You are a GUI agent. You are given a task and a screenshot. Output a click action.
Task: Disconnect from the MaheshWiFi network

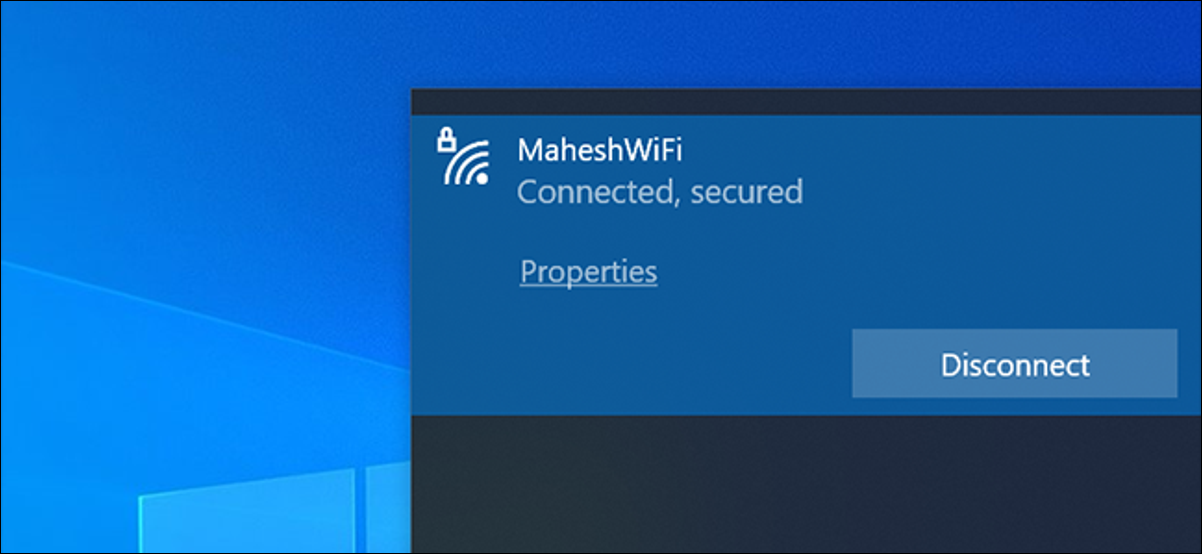[x=1014, y=364]
